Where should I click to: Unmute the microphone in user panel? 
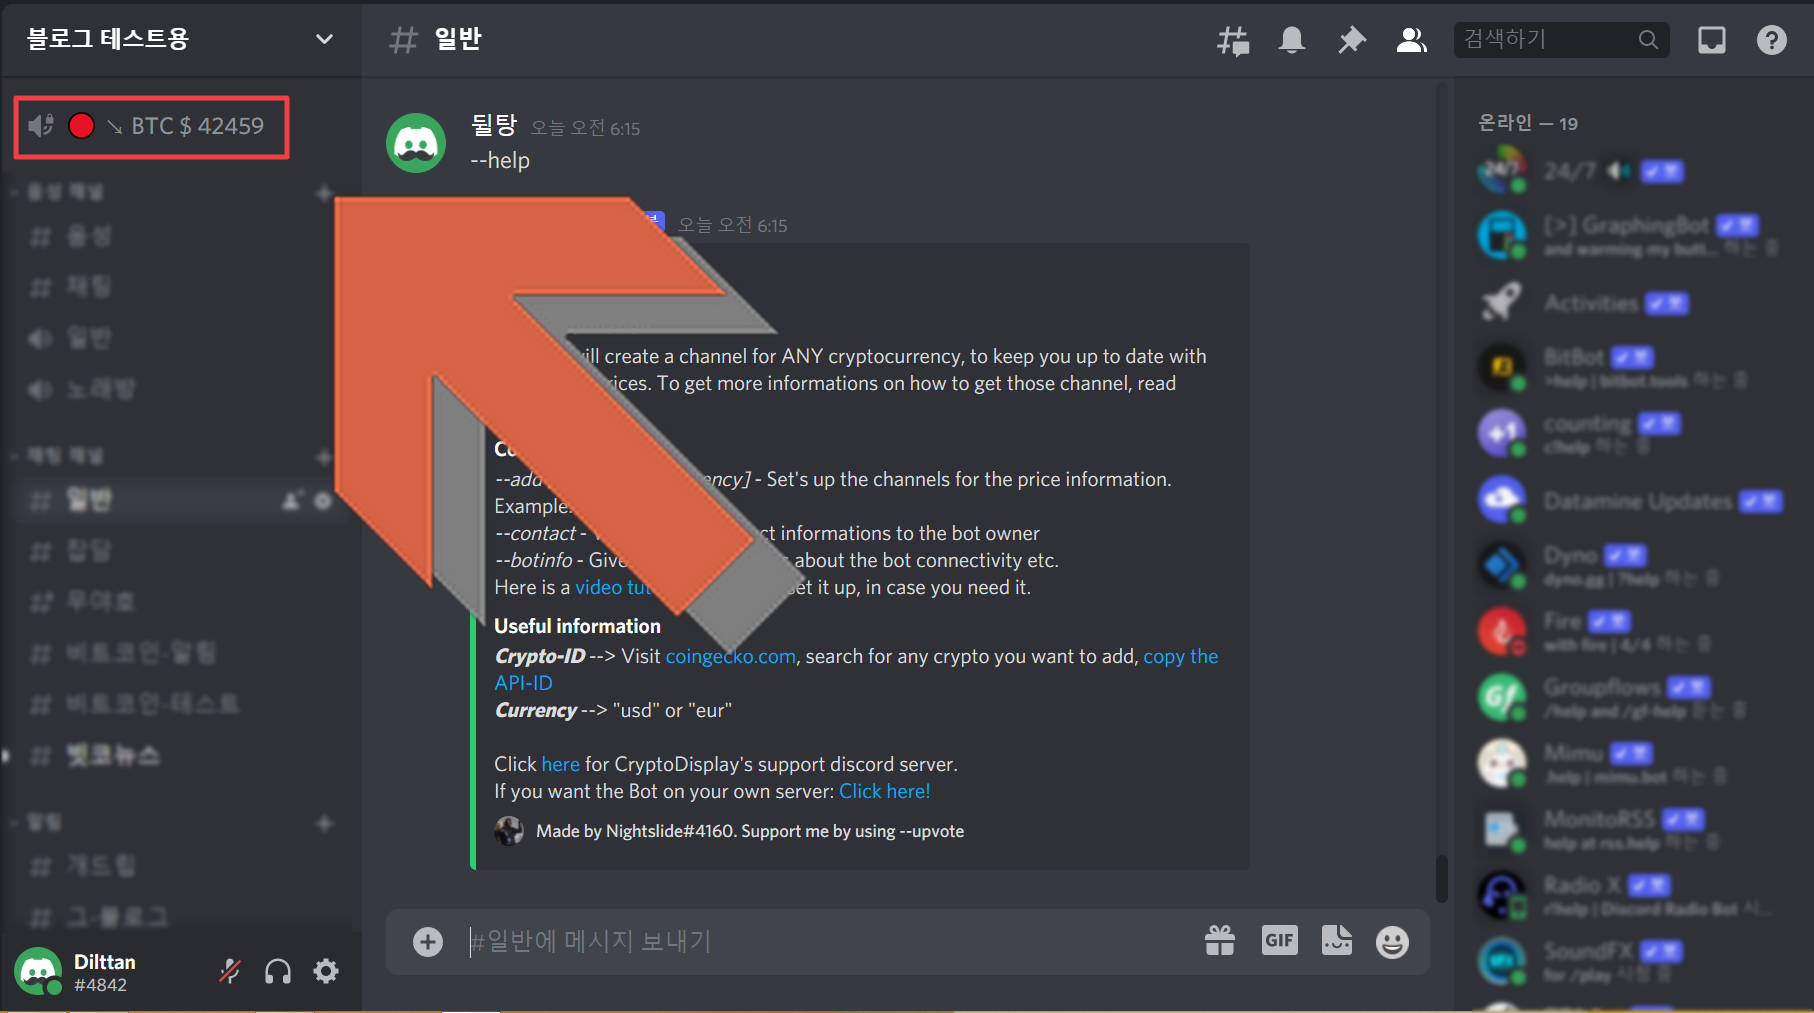coord(230,971)
